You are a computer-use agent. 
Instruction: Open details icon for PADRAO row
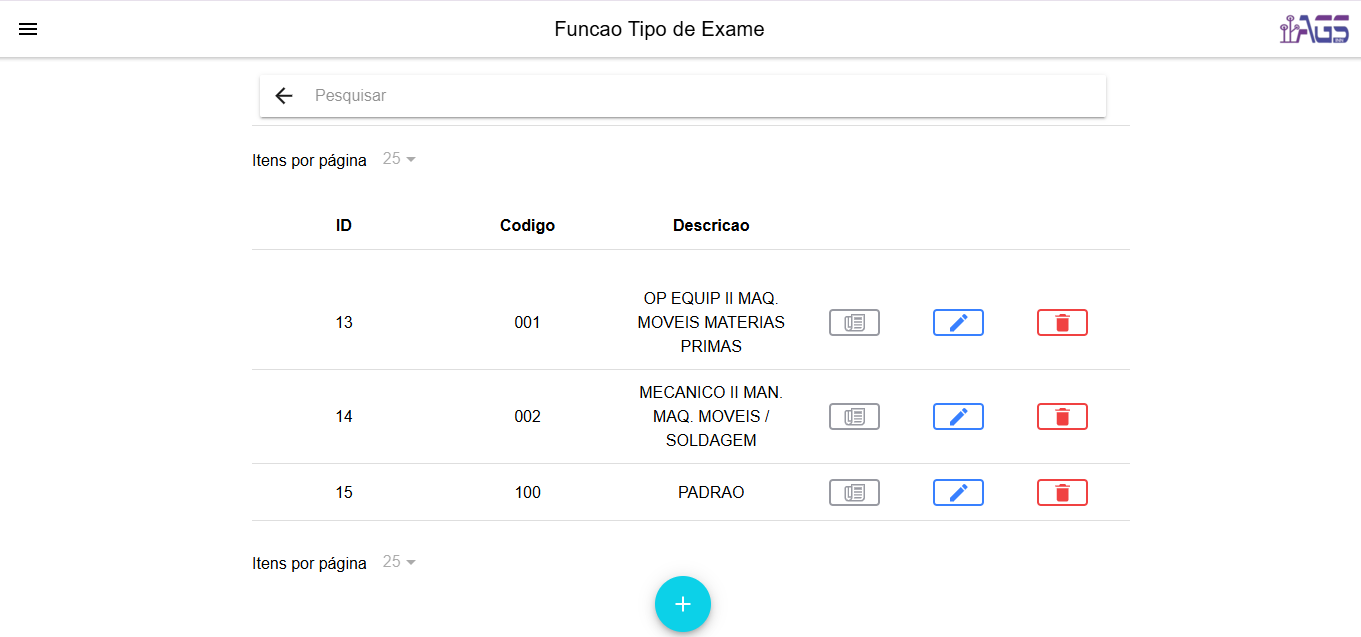coord(854,493)
